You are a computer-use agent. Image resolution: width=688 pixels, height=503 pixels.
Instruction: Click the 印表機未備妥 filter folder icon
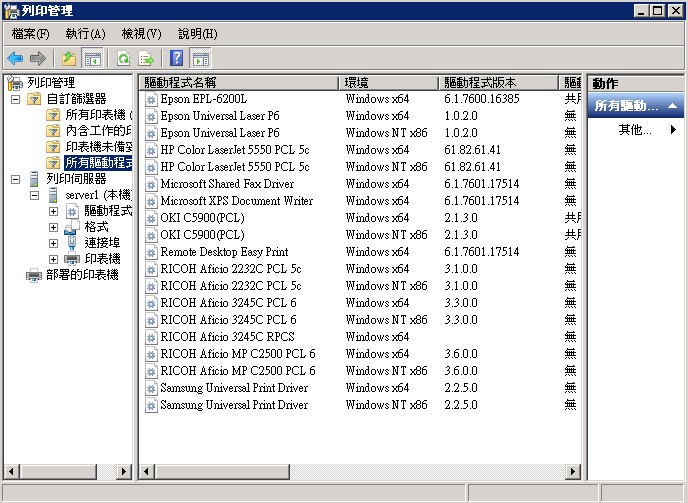pos(53,147)
